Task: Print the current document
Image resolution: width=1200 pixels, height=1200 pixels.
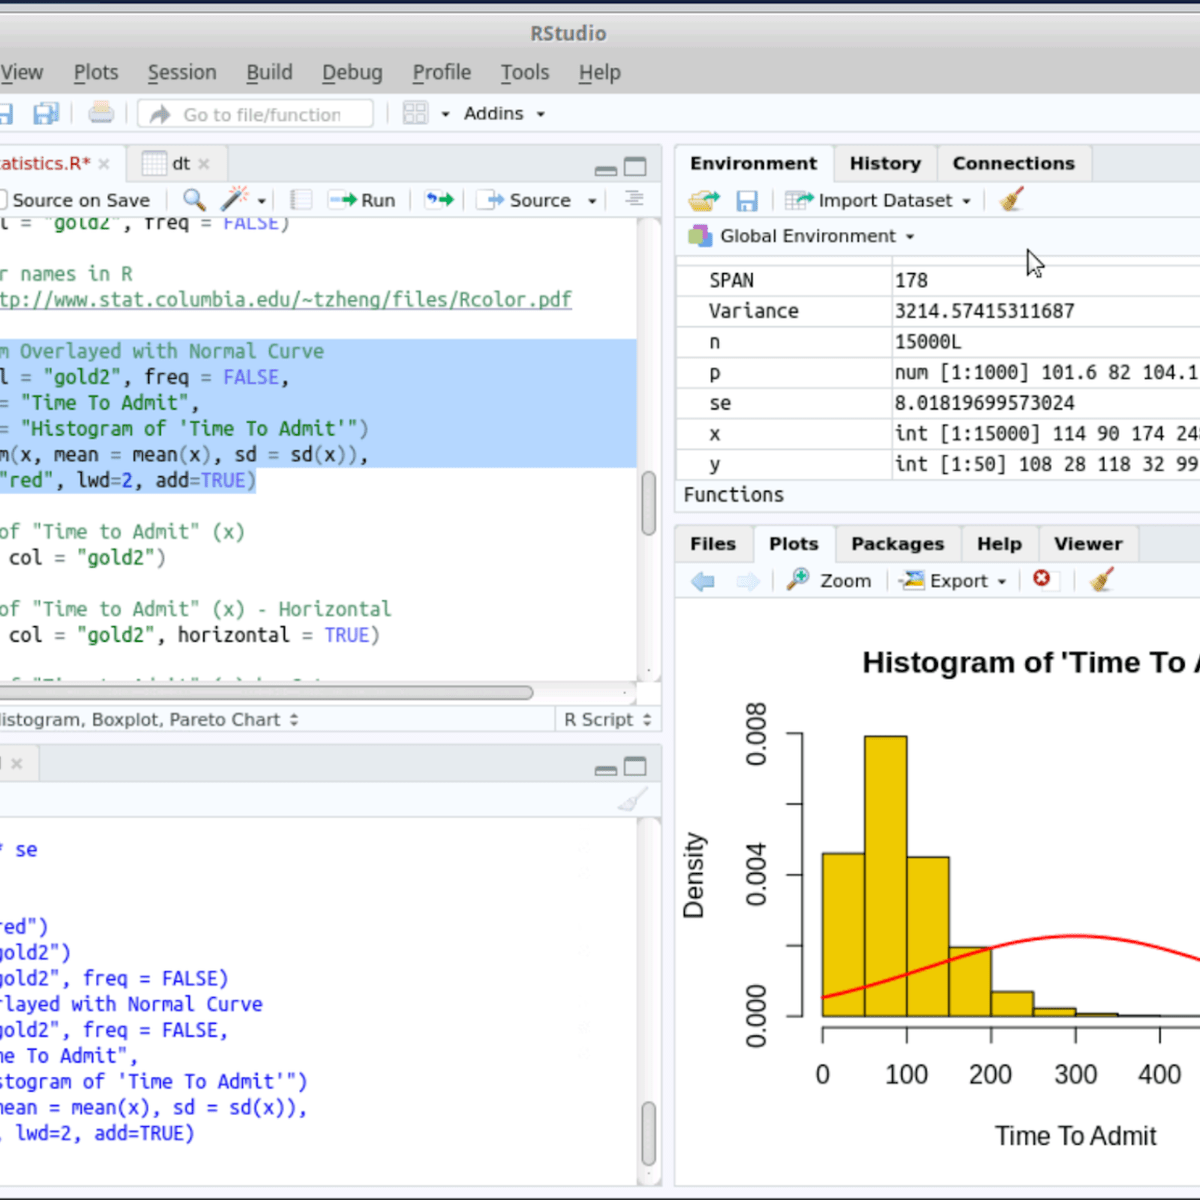Action: click(x=100, y=113)
